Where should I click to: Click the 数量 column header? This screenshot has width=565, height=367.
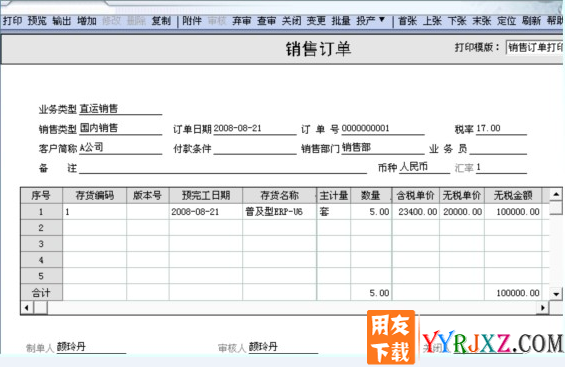pos(371,196)
